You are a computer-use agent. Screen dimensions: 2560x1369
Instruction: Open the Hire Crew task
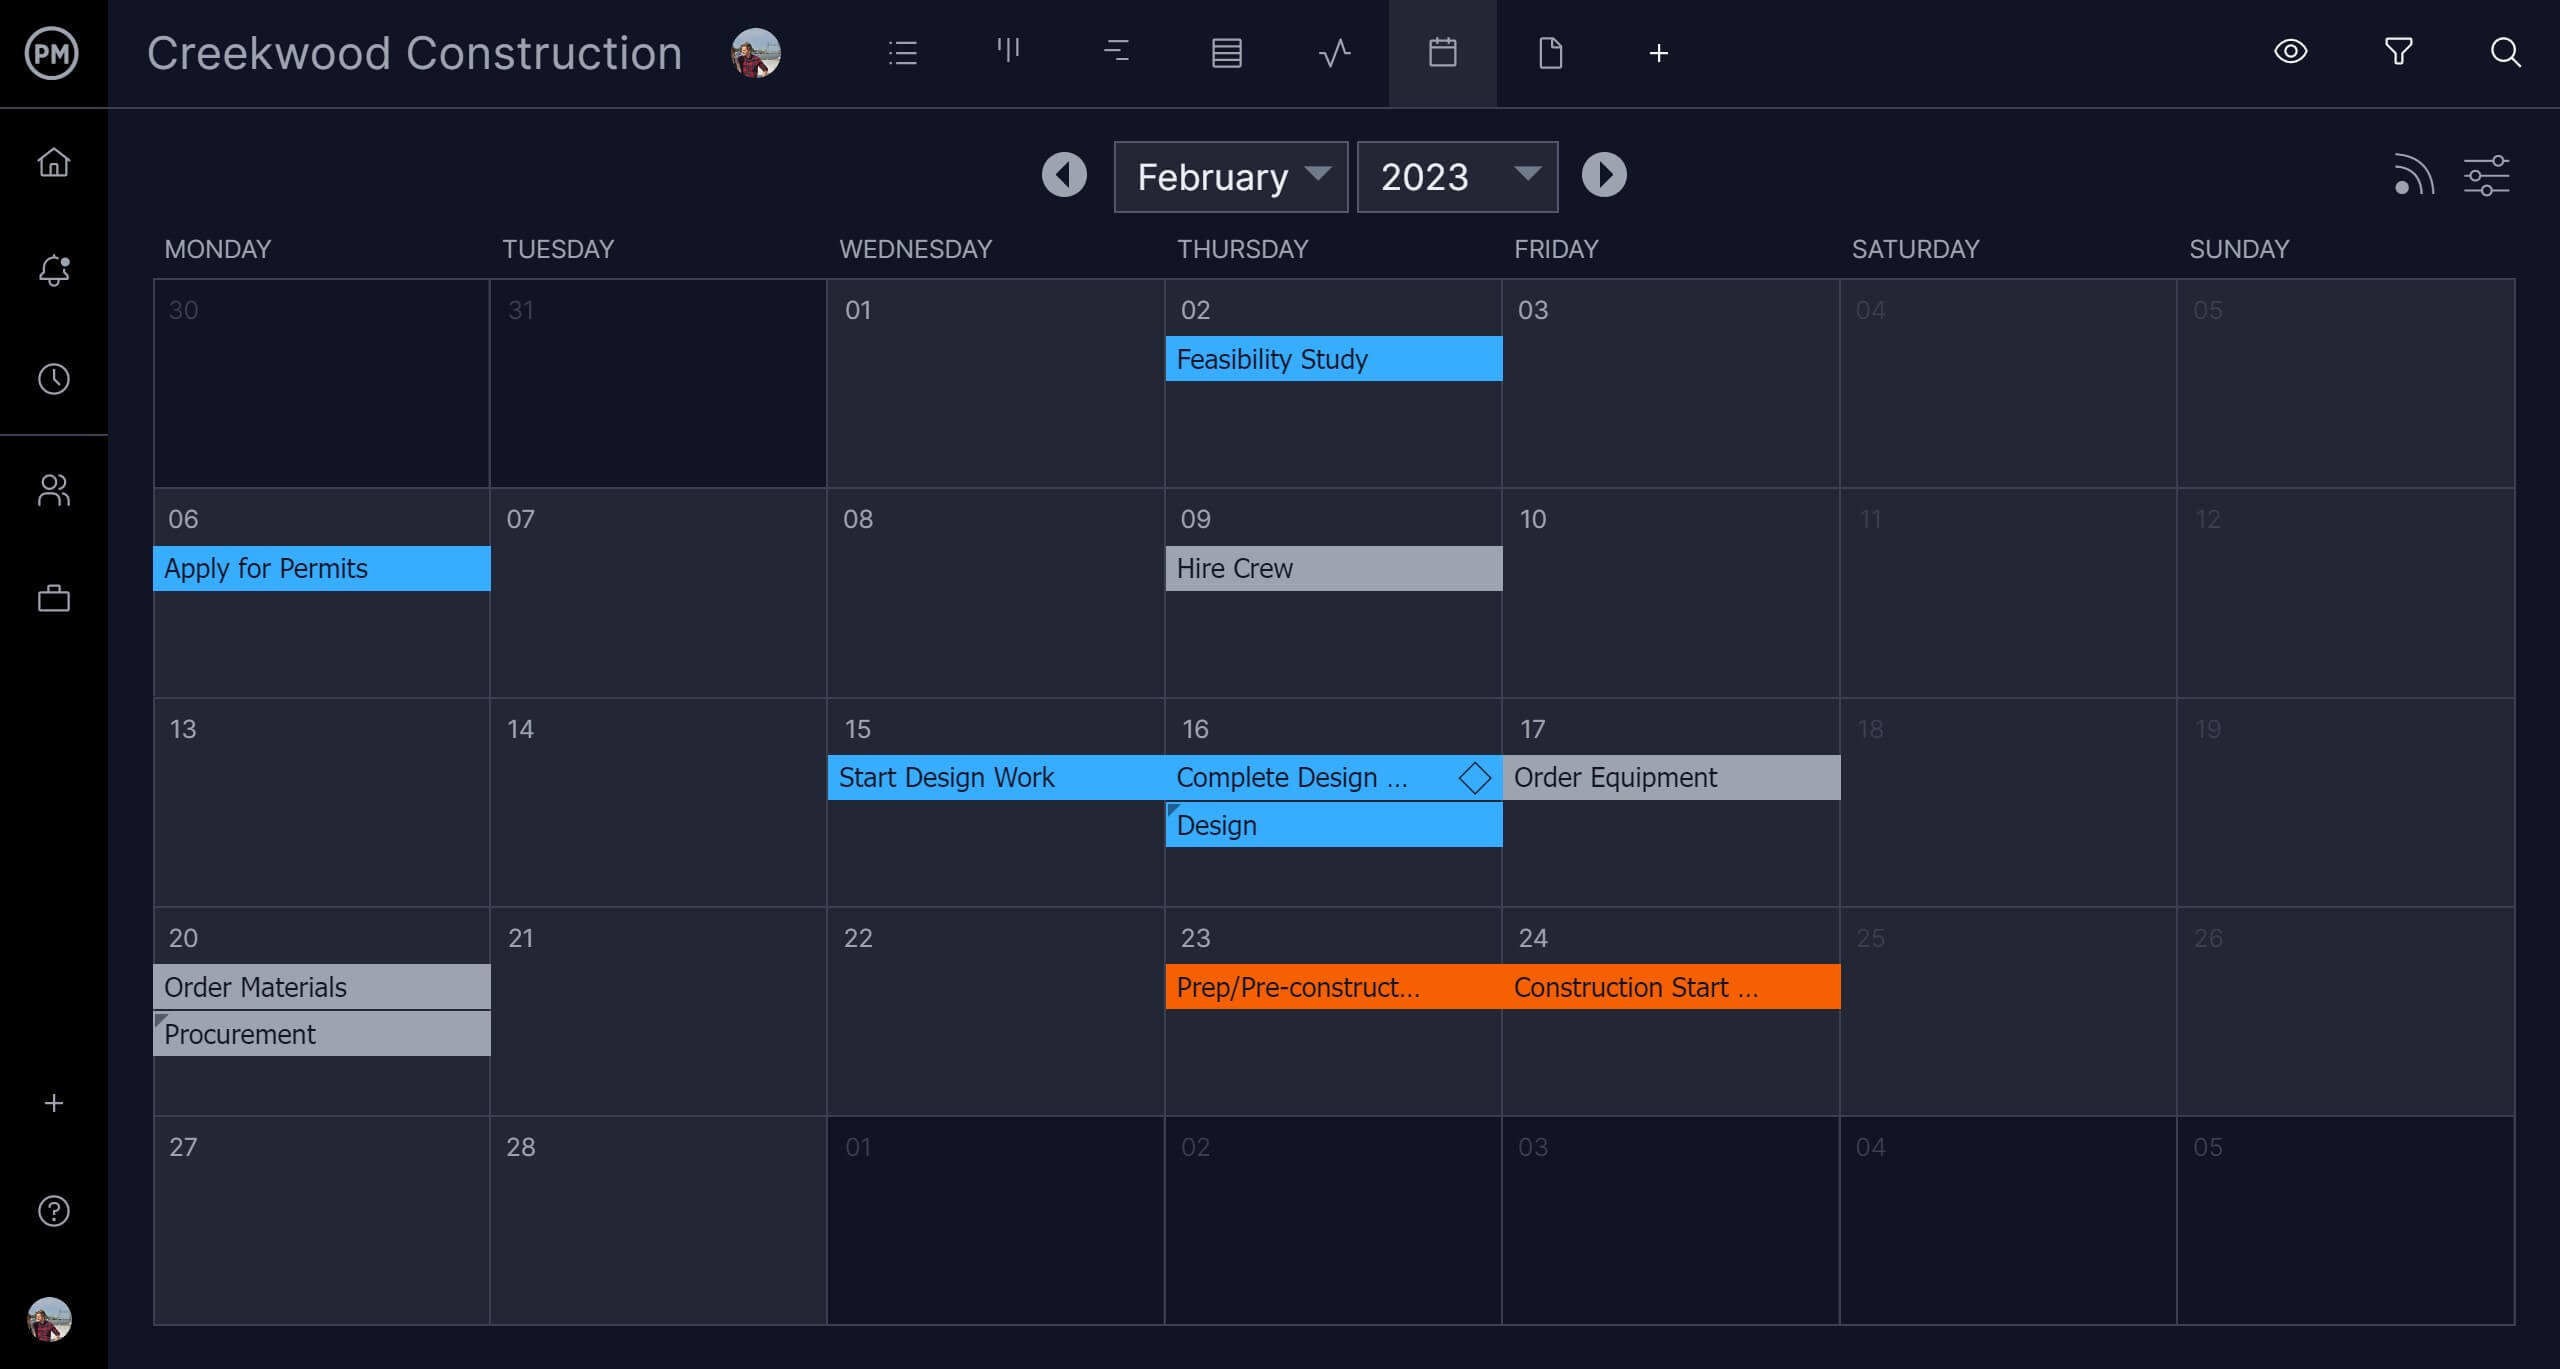click(x=1333, y=568)
